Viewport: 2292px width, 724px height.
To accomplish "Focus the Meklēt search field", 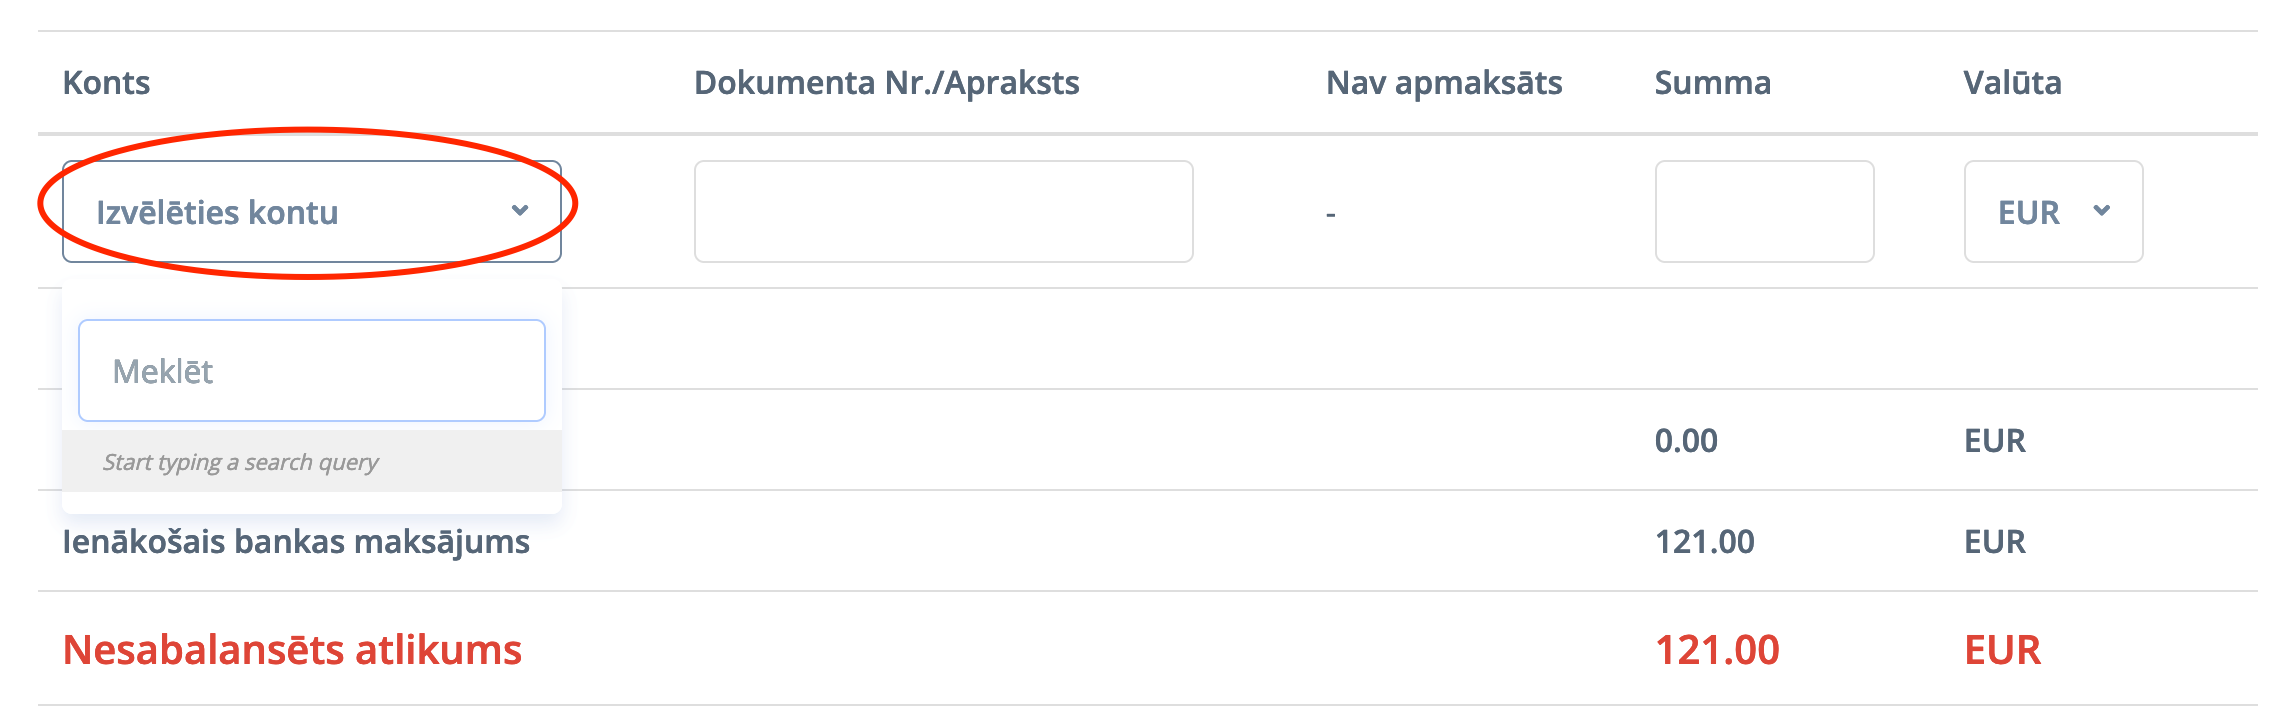I will 311,371.
